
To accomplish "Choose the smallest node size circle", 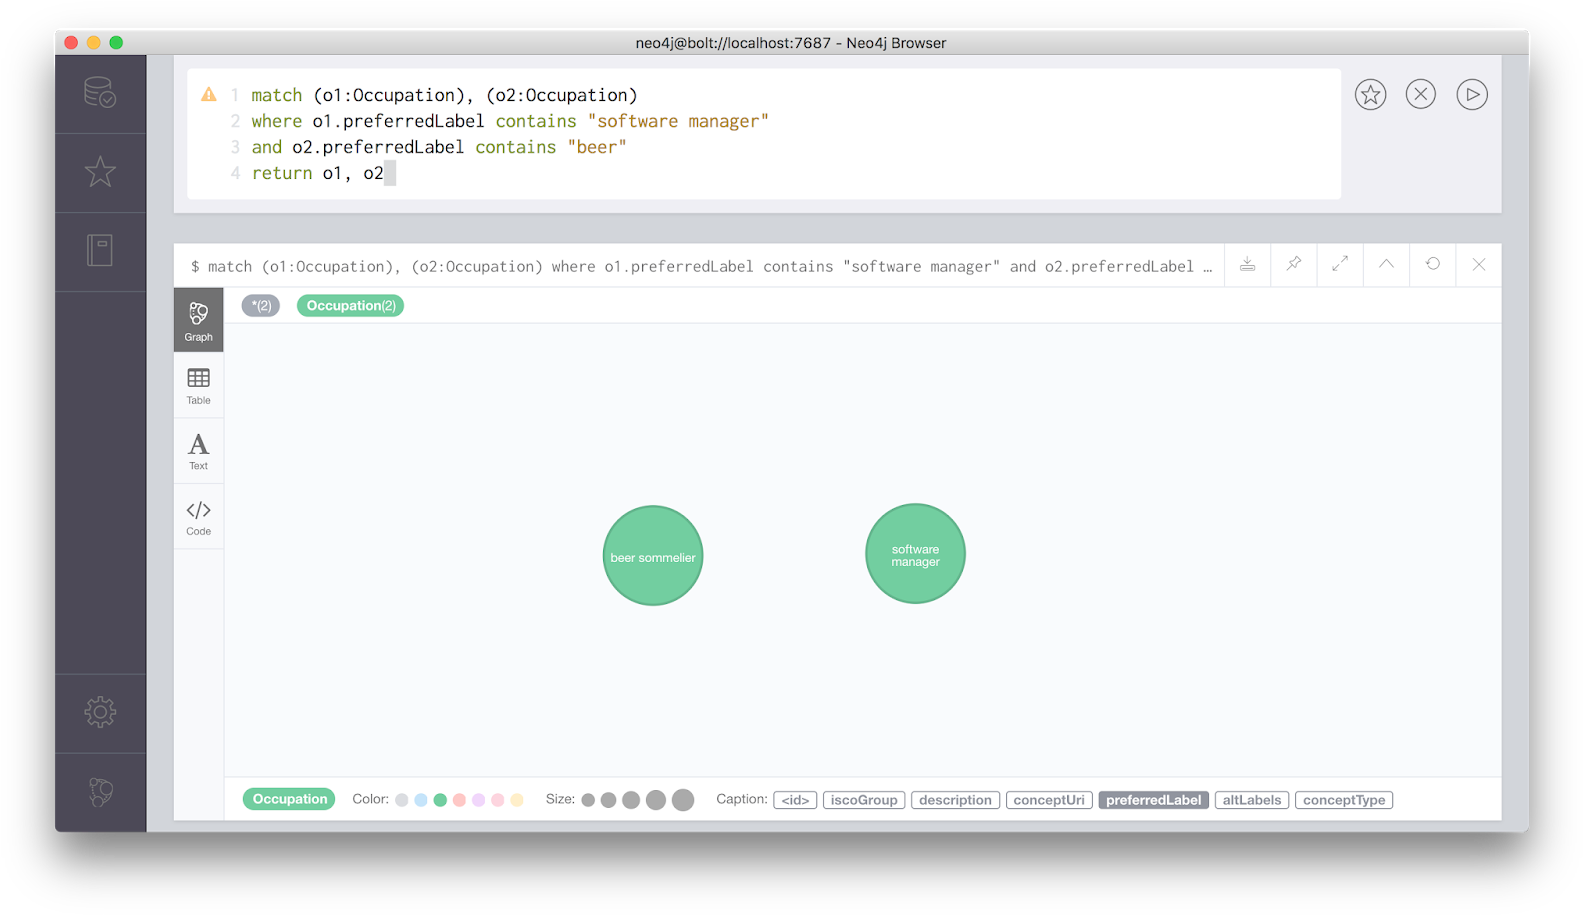I will tap(588, 800).
